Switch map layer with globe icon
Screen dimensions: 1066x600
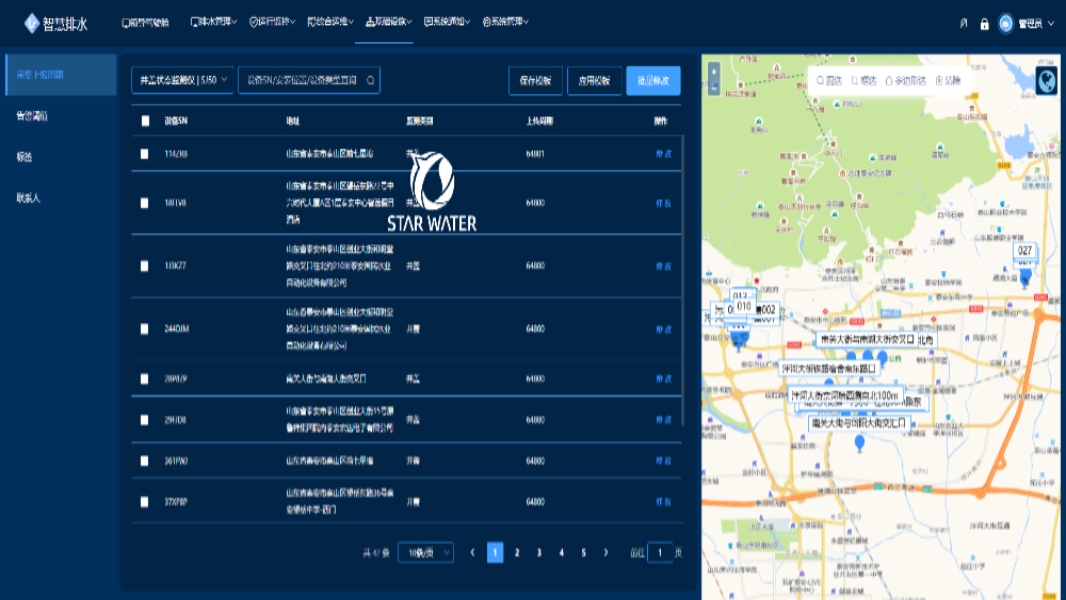[x=1047, y=81]
